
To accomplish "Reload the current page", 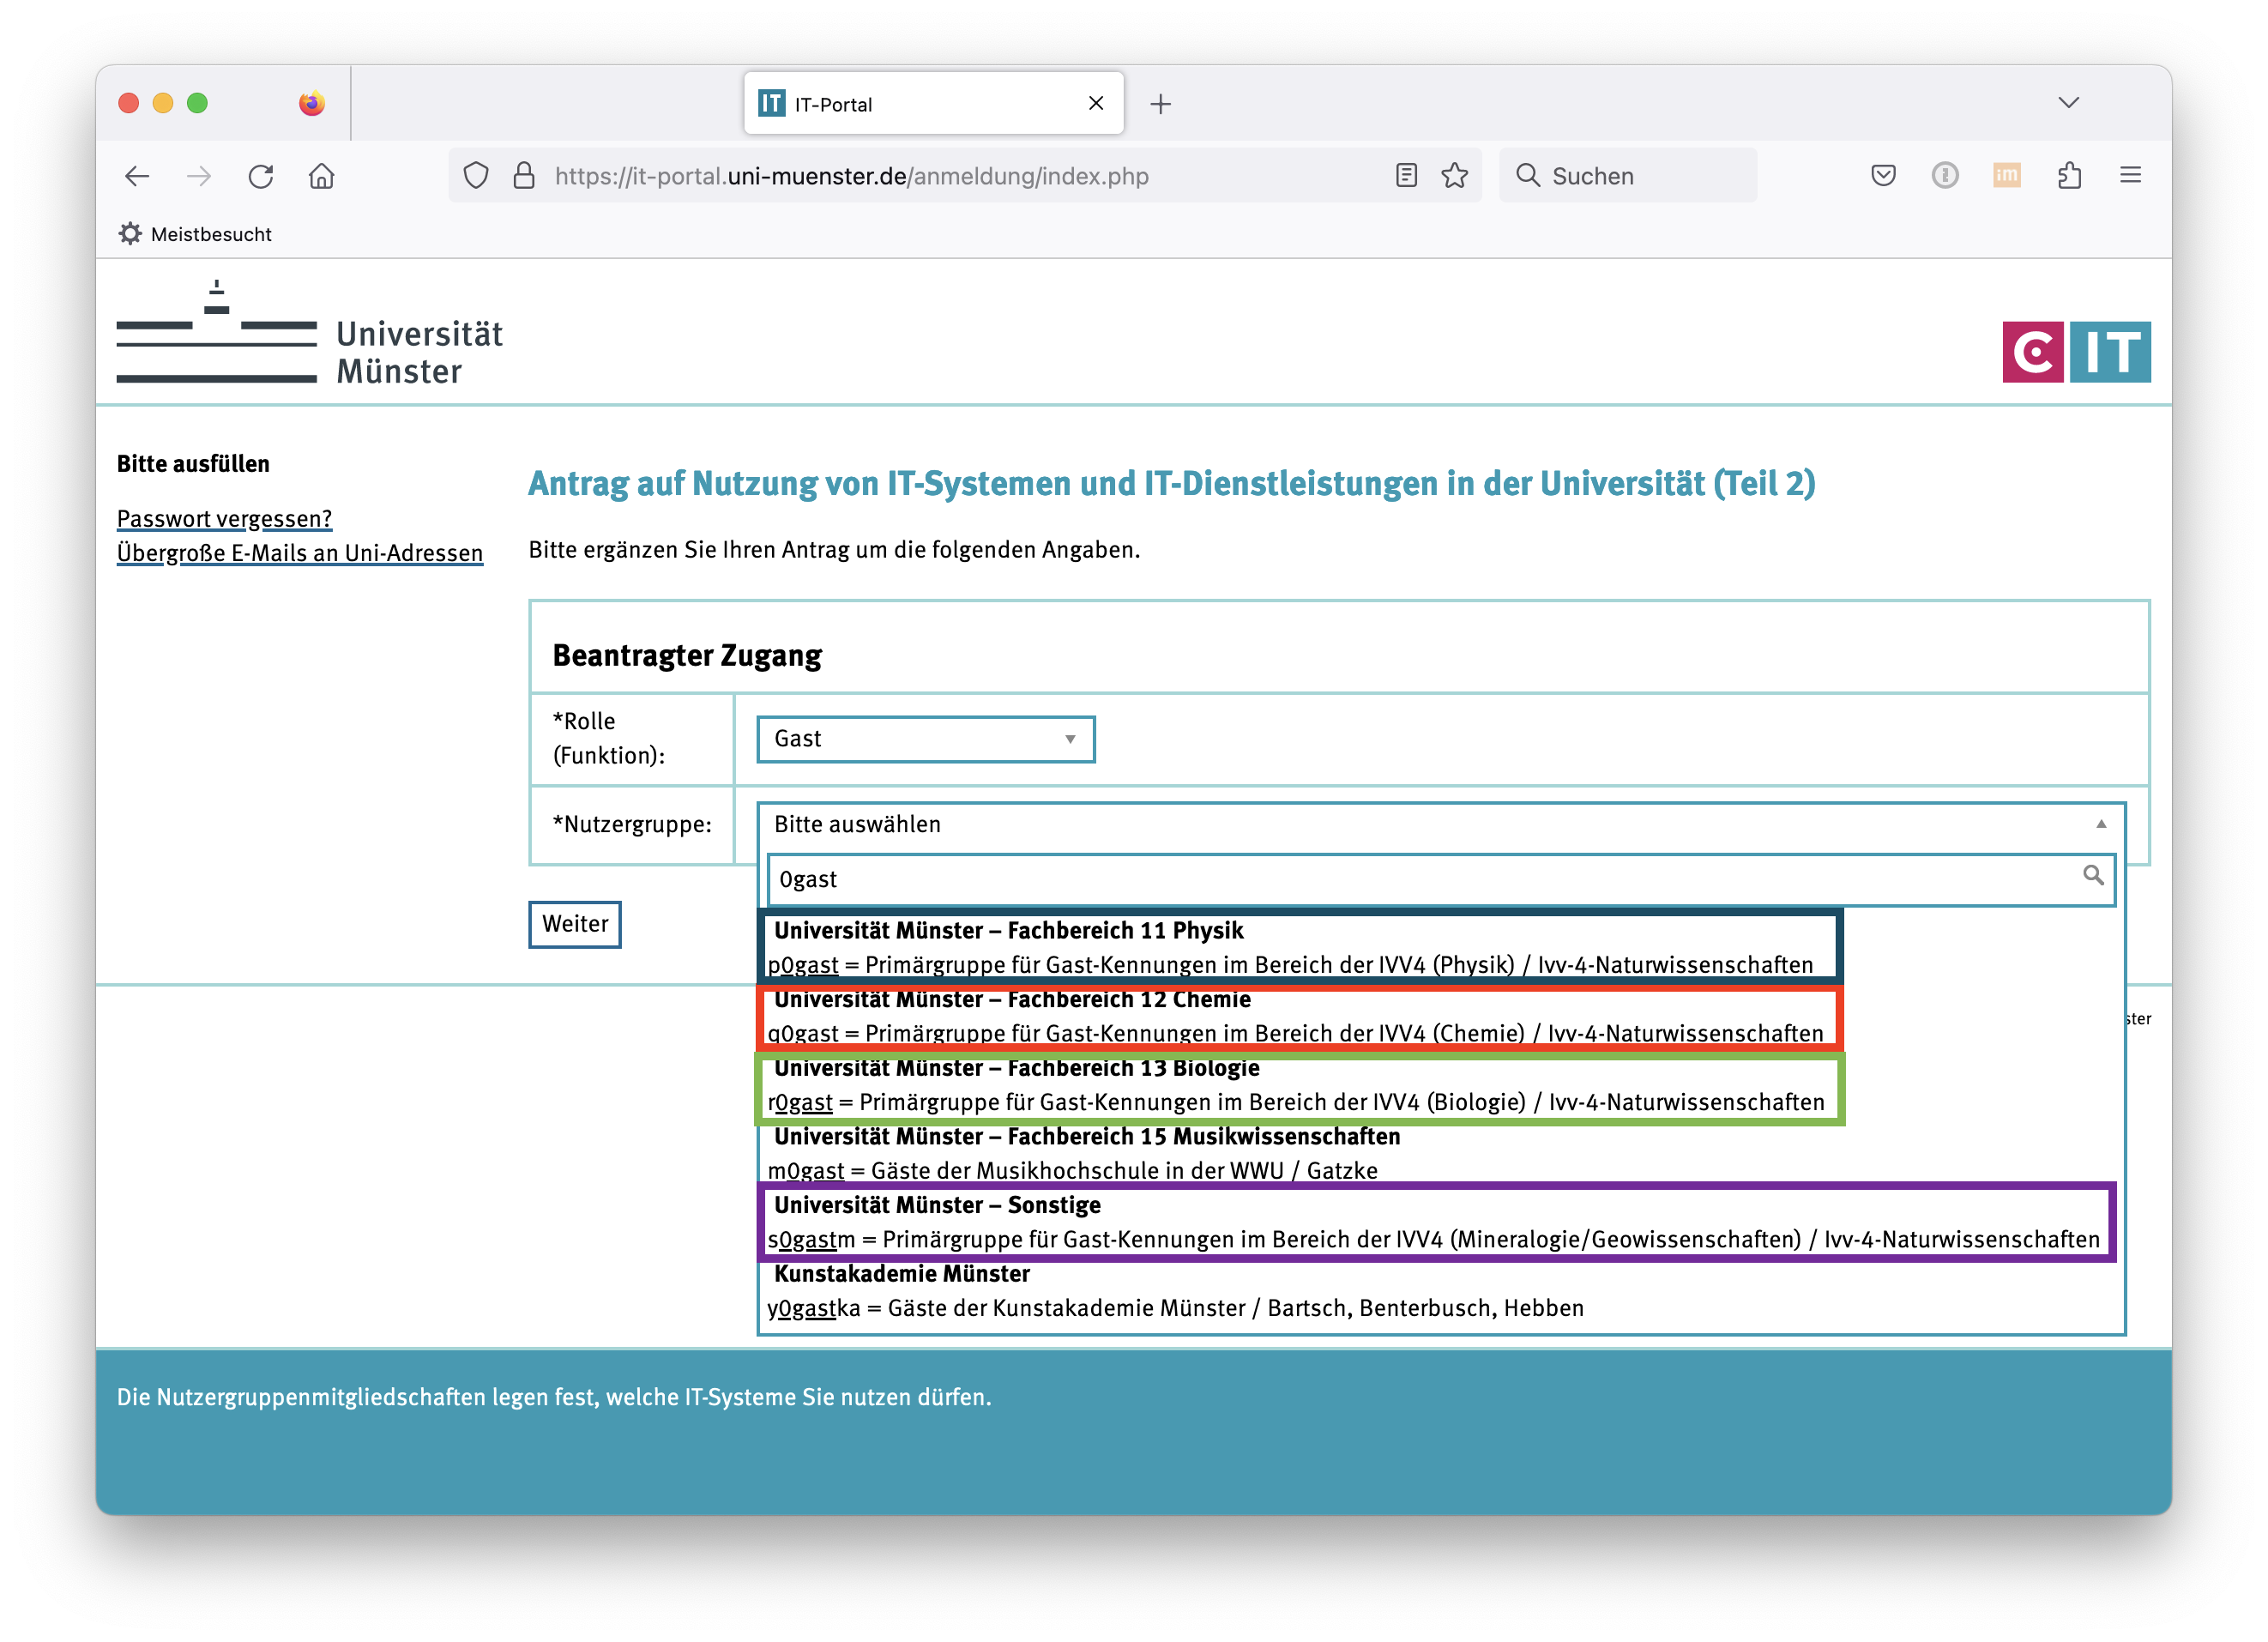I will (261, 176).
